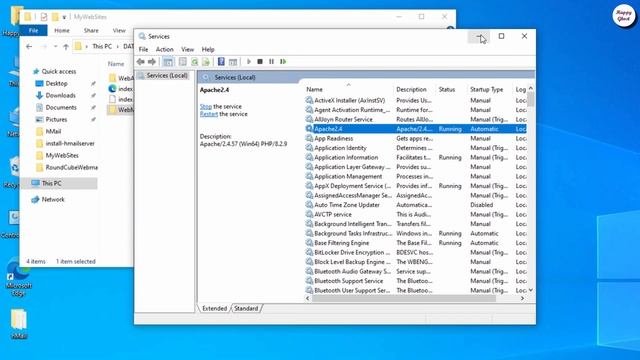Select Background Intelligent Transfer service

pos(416,224)
